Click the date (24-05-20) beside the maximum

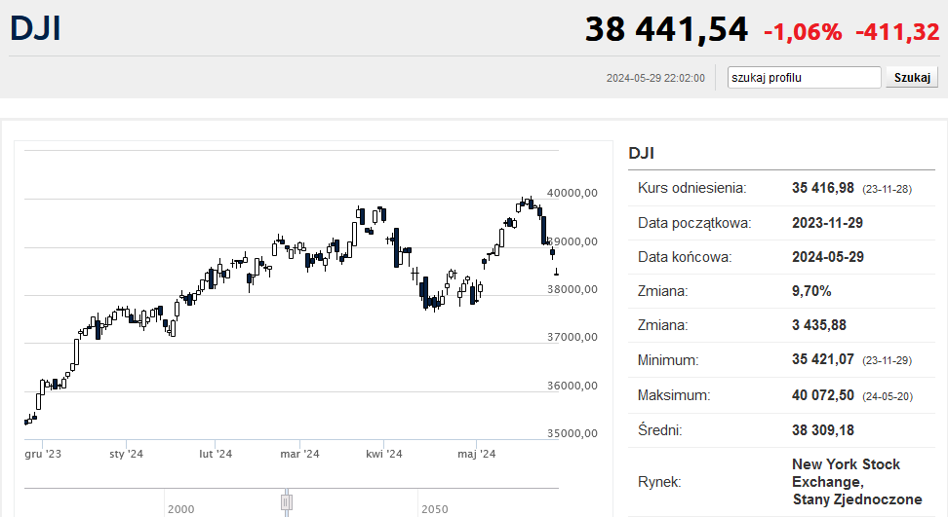click(888, 397)
